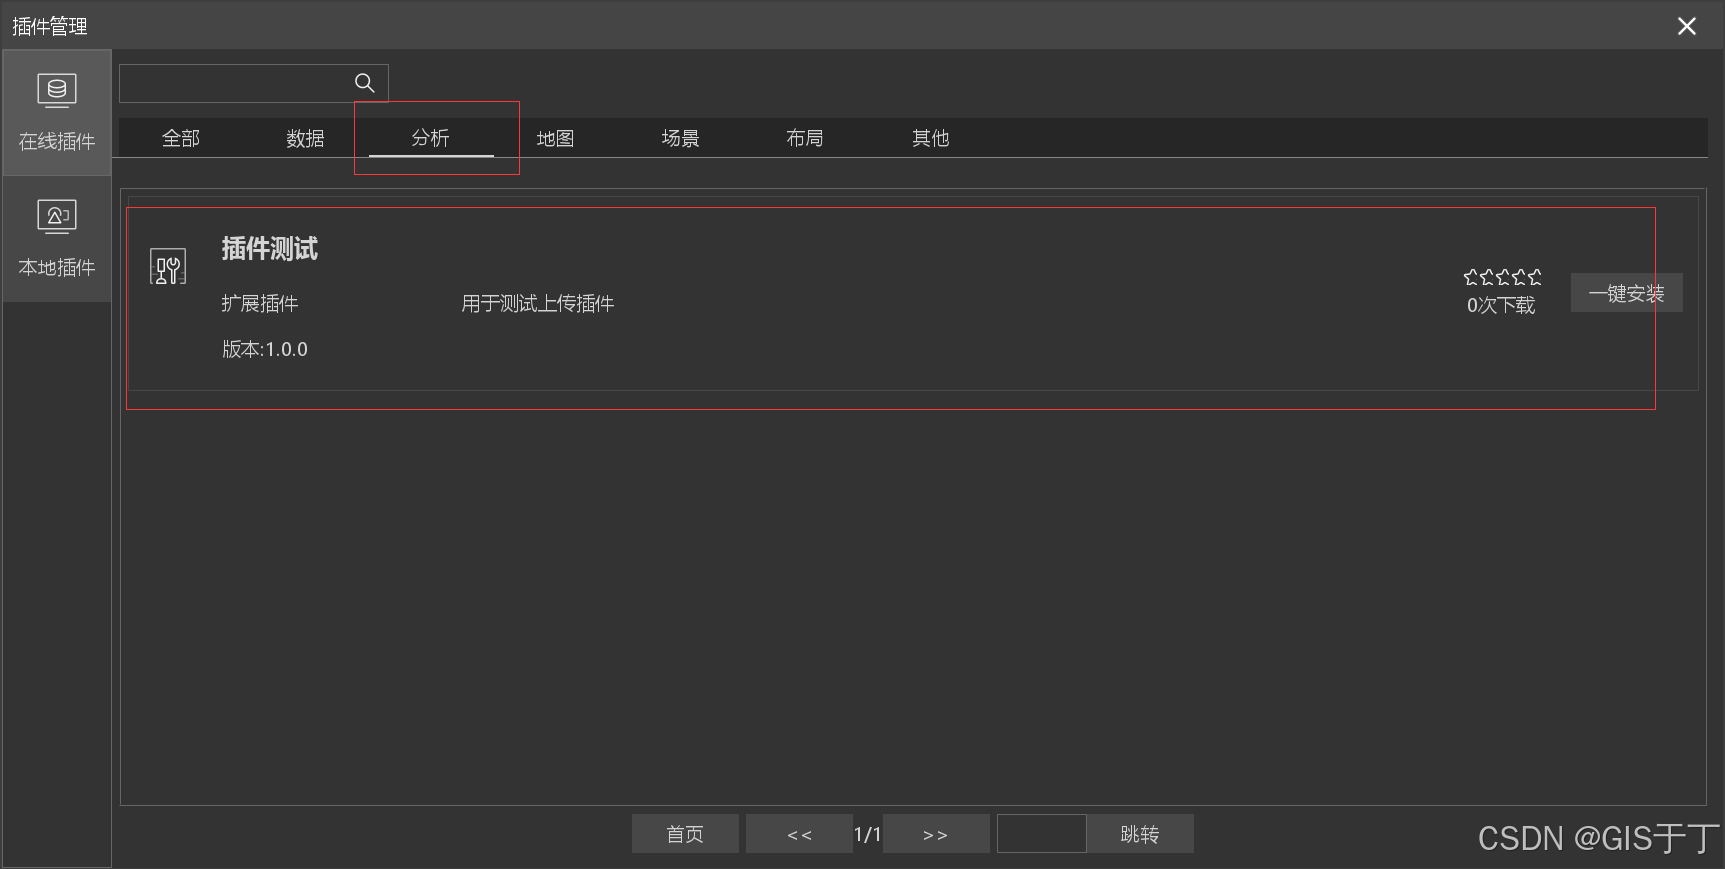Click the 插件测试 plugin tool icon
This screenshot has height=869, width=1725.
pos(168,267)
